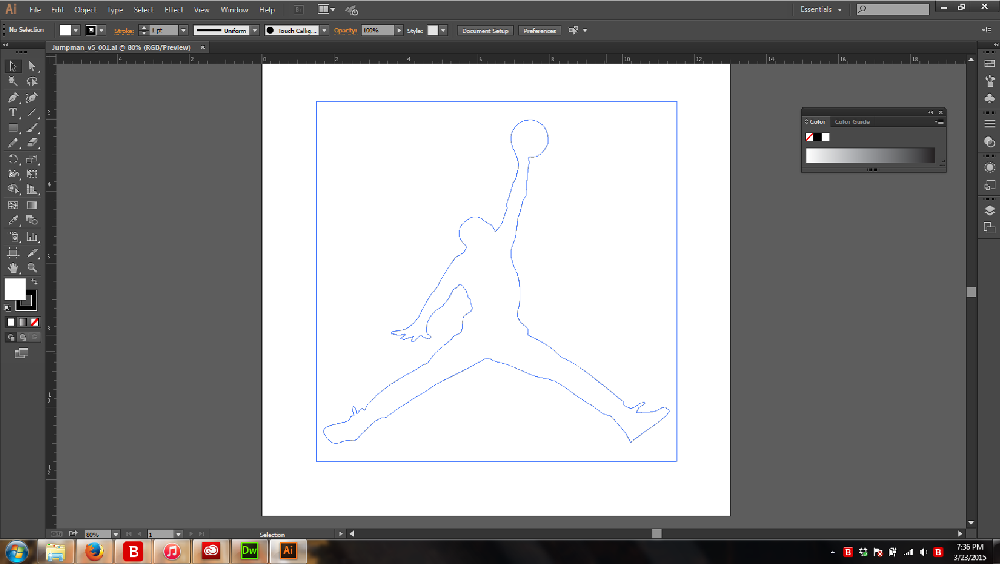
Task: Select the Gradient tool
Action: click(32, 205)
